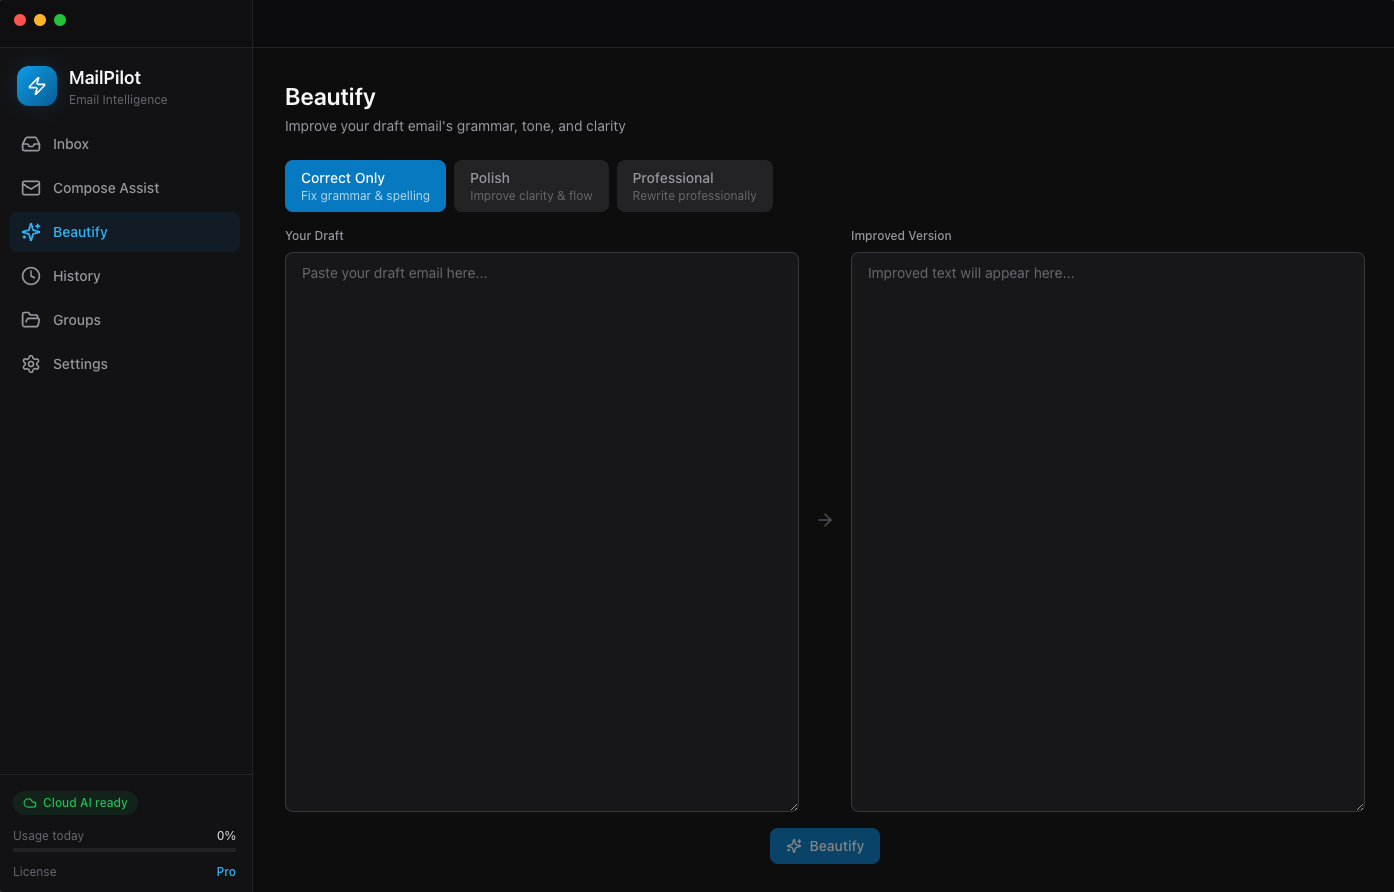Click the Cloud AI ready status badge
The image size is (1394, 892).
click(x=75, y=802)
